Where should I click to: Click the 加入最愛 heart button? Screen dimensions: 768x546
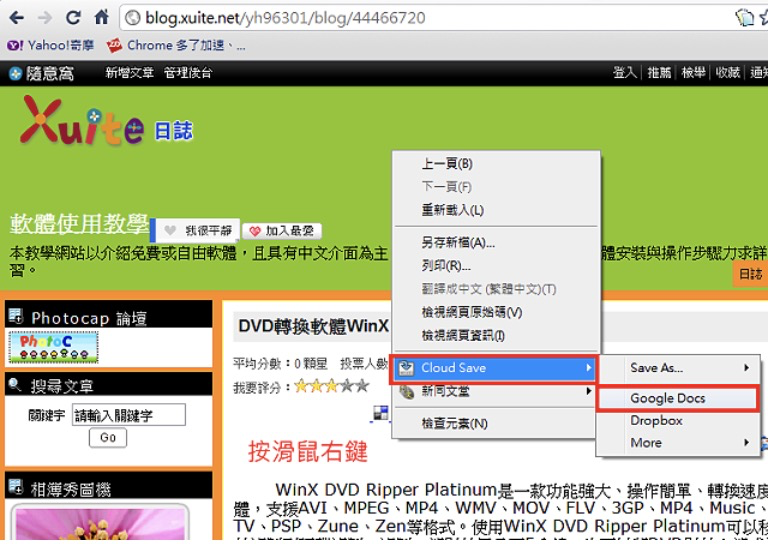point(282,231)
